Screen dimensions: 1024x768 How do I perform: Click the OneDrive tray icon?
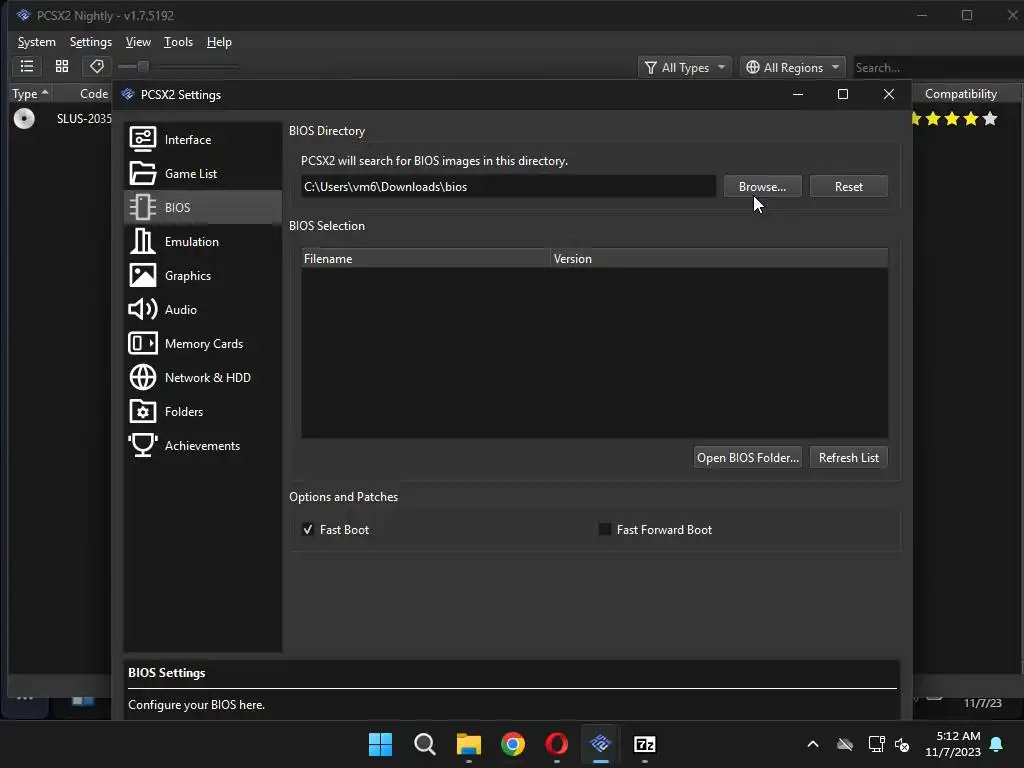click(x=845, y=744)
